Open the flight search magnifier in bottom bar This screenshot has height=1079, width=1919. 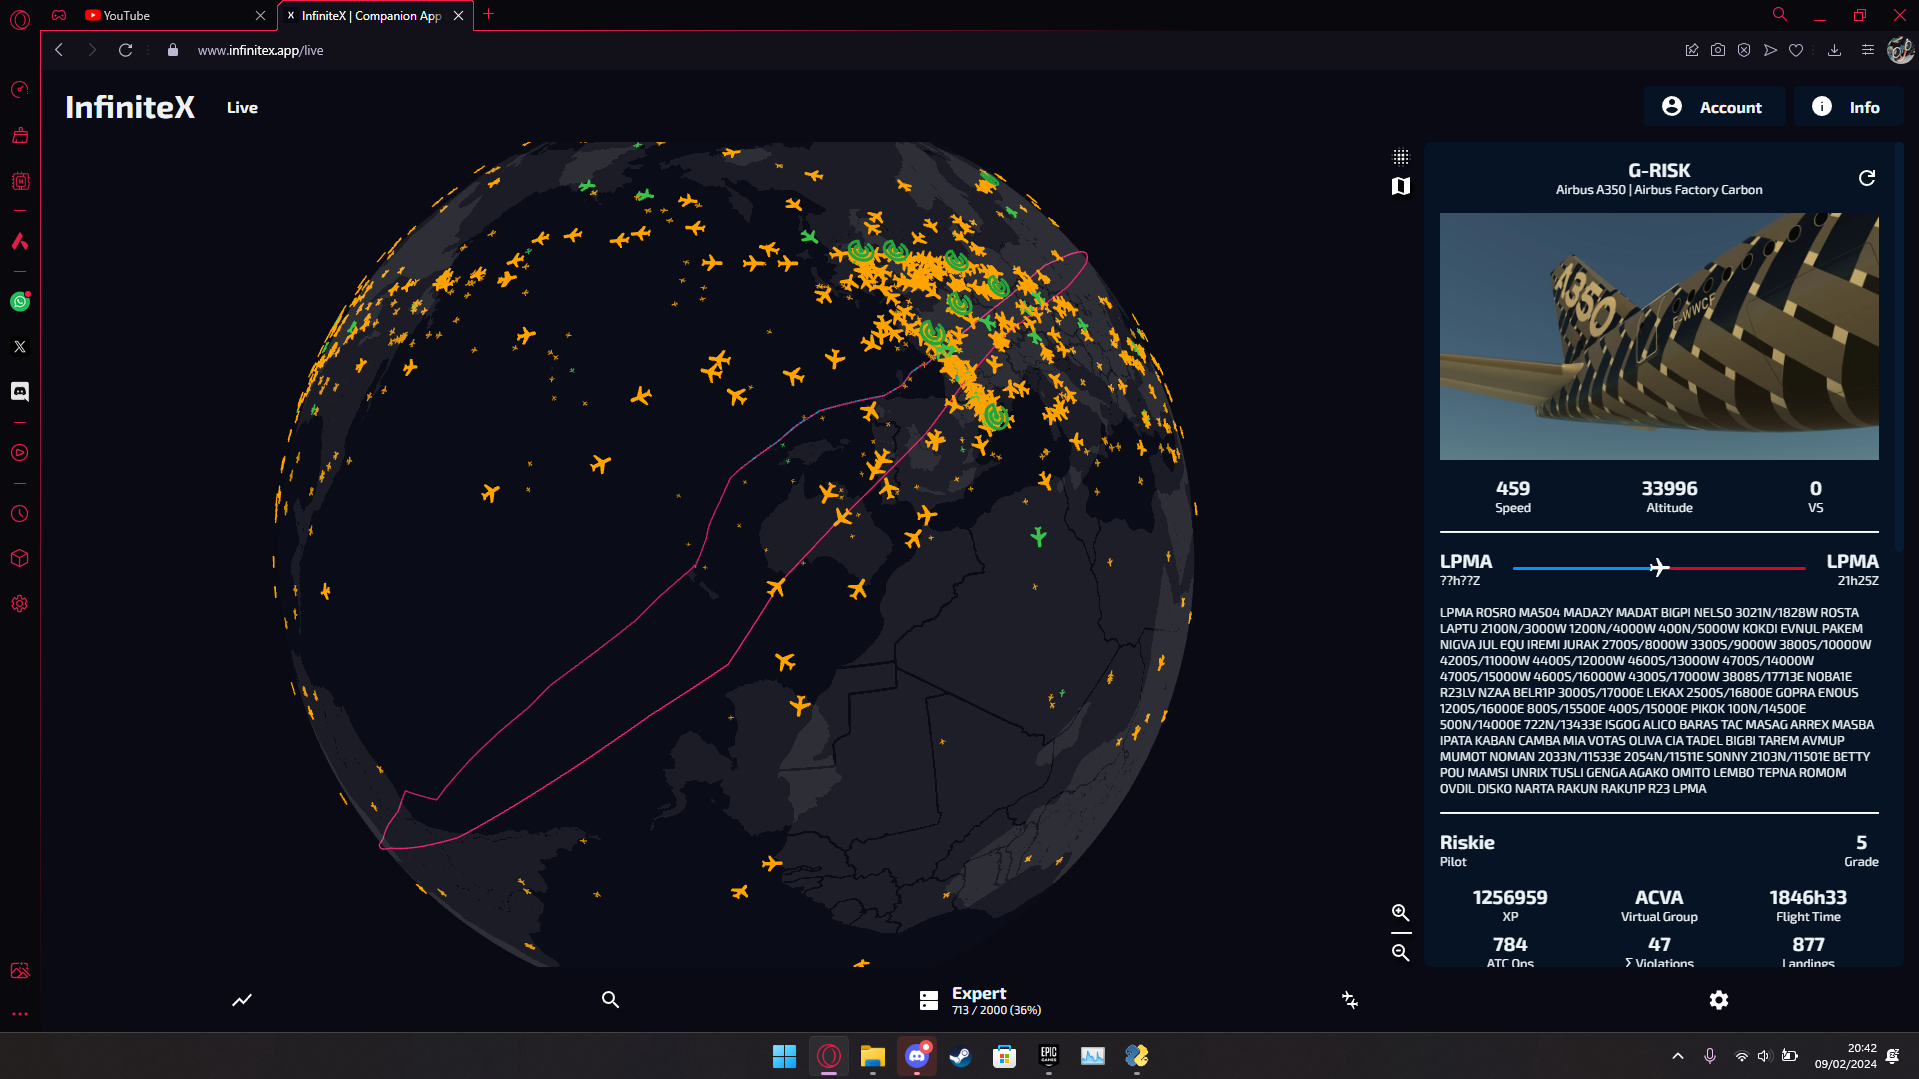point(610,1000)
